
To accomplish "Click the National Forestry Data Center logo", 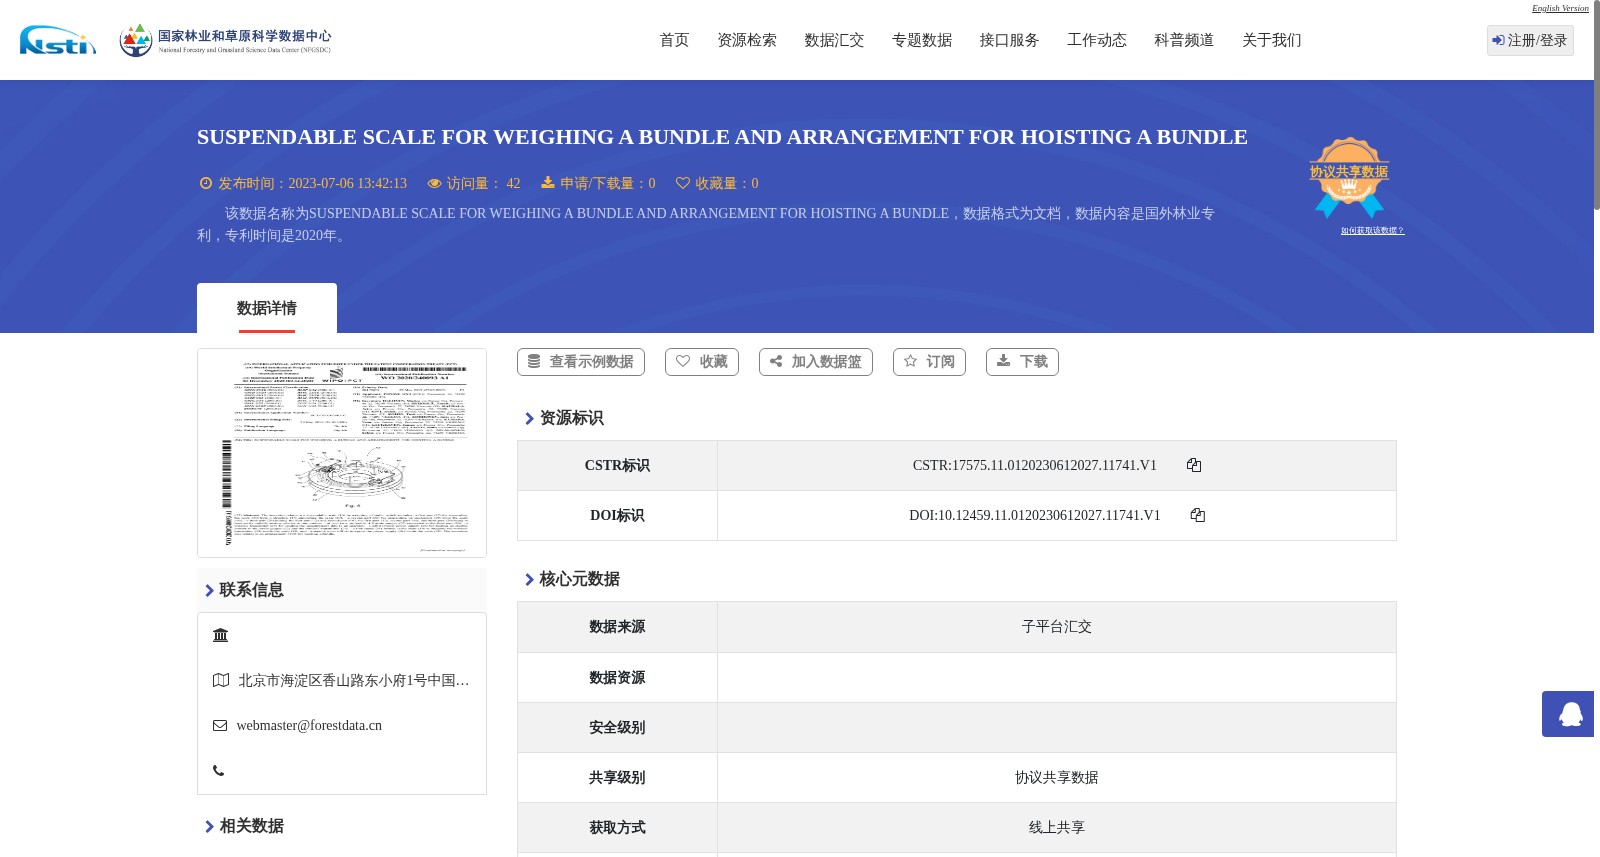I will click(225, 40).
